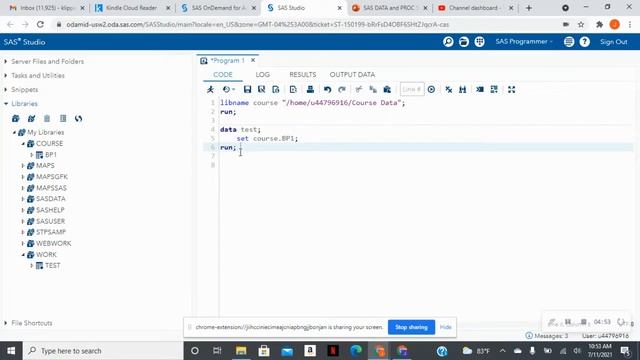Undo the last edit
The height and width of the screenshot is (360, 640).
coord(327,89)
